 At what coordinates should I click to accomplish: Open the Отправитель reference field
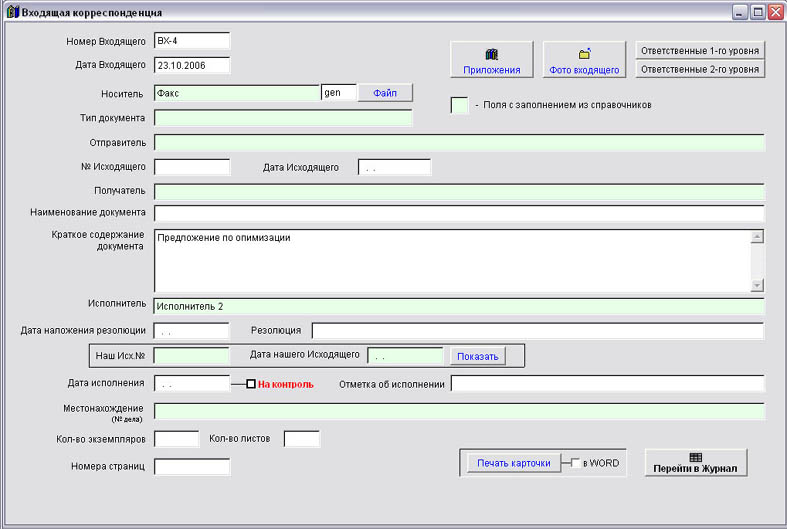click(x=459, y=143)
